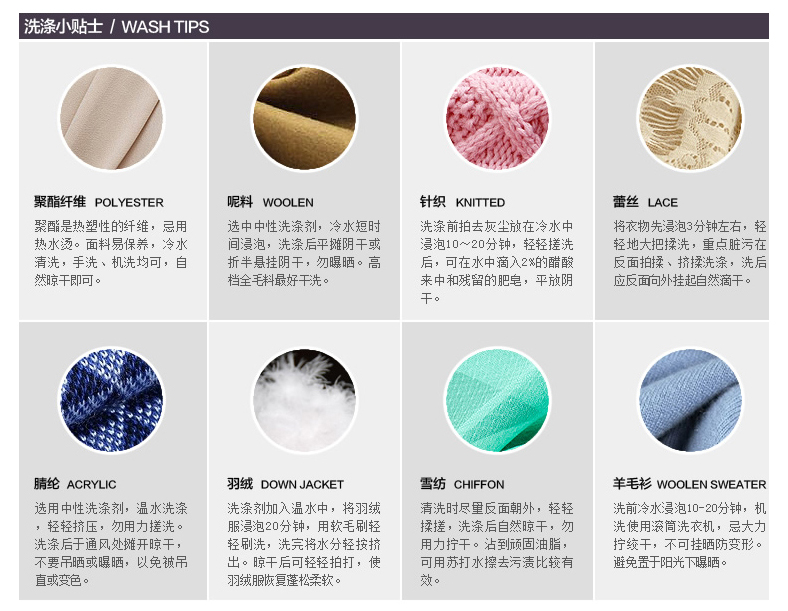The width and height of the screenshot is (788, 611).
Task: Click the blue acrylic knit pattern image
Action: pos(112,400)
